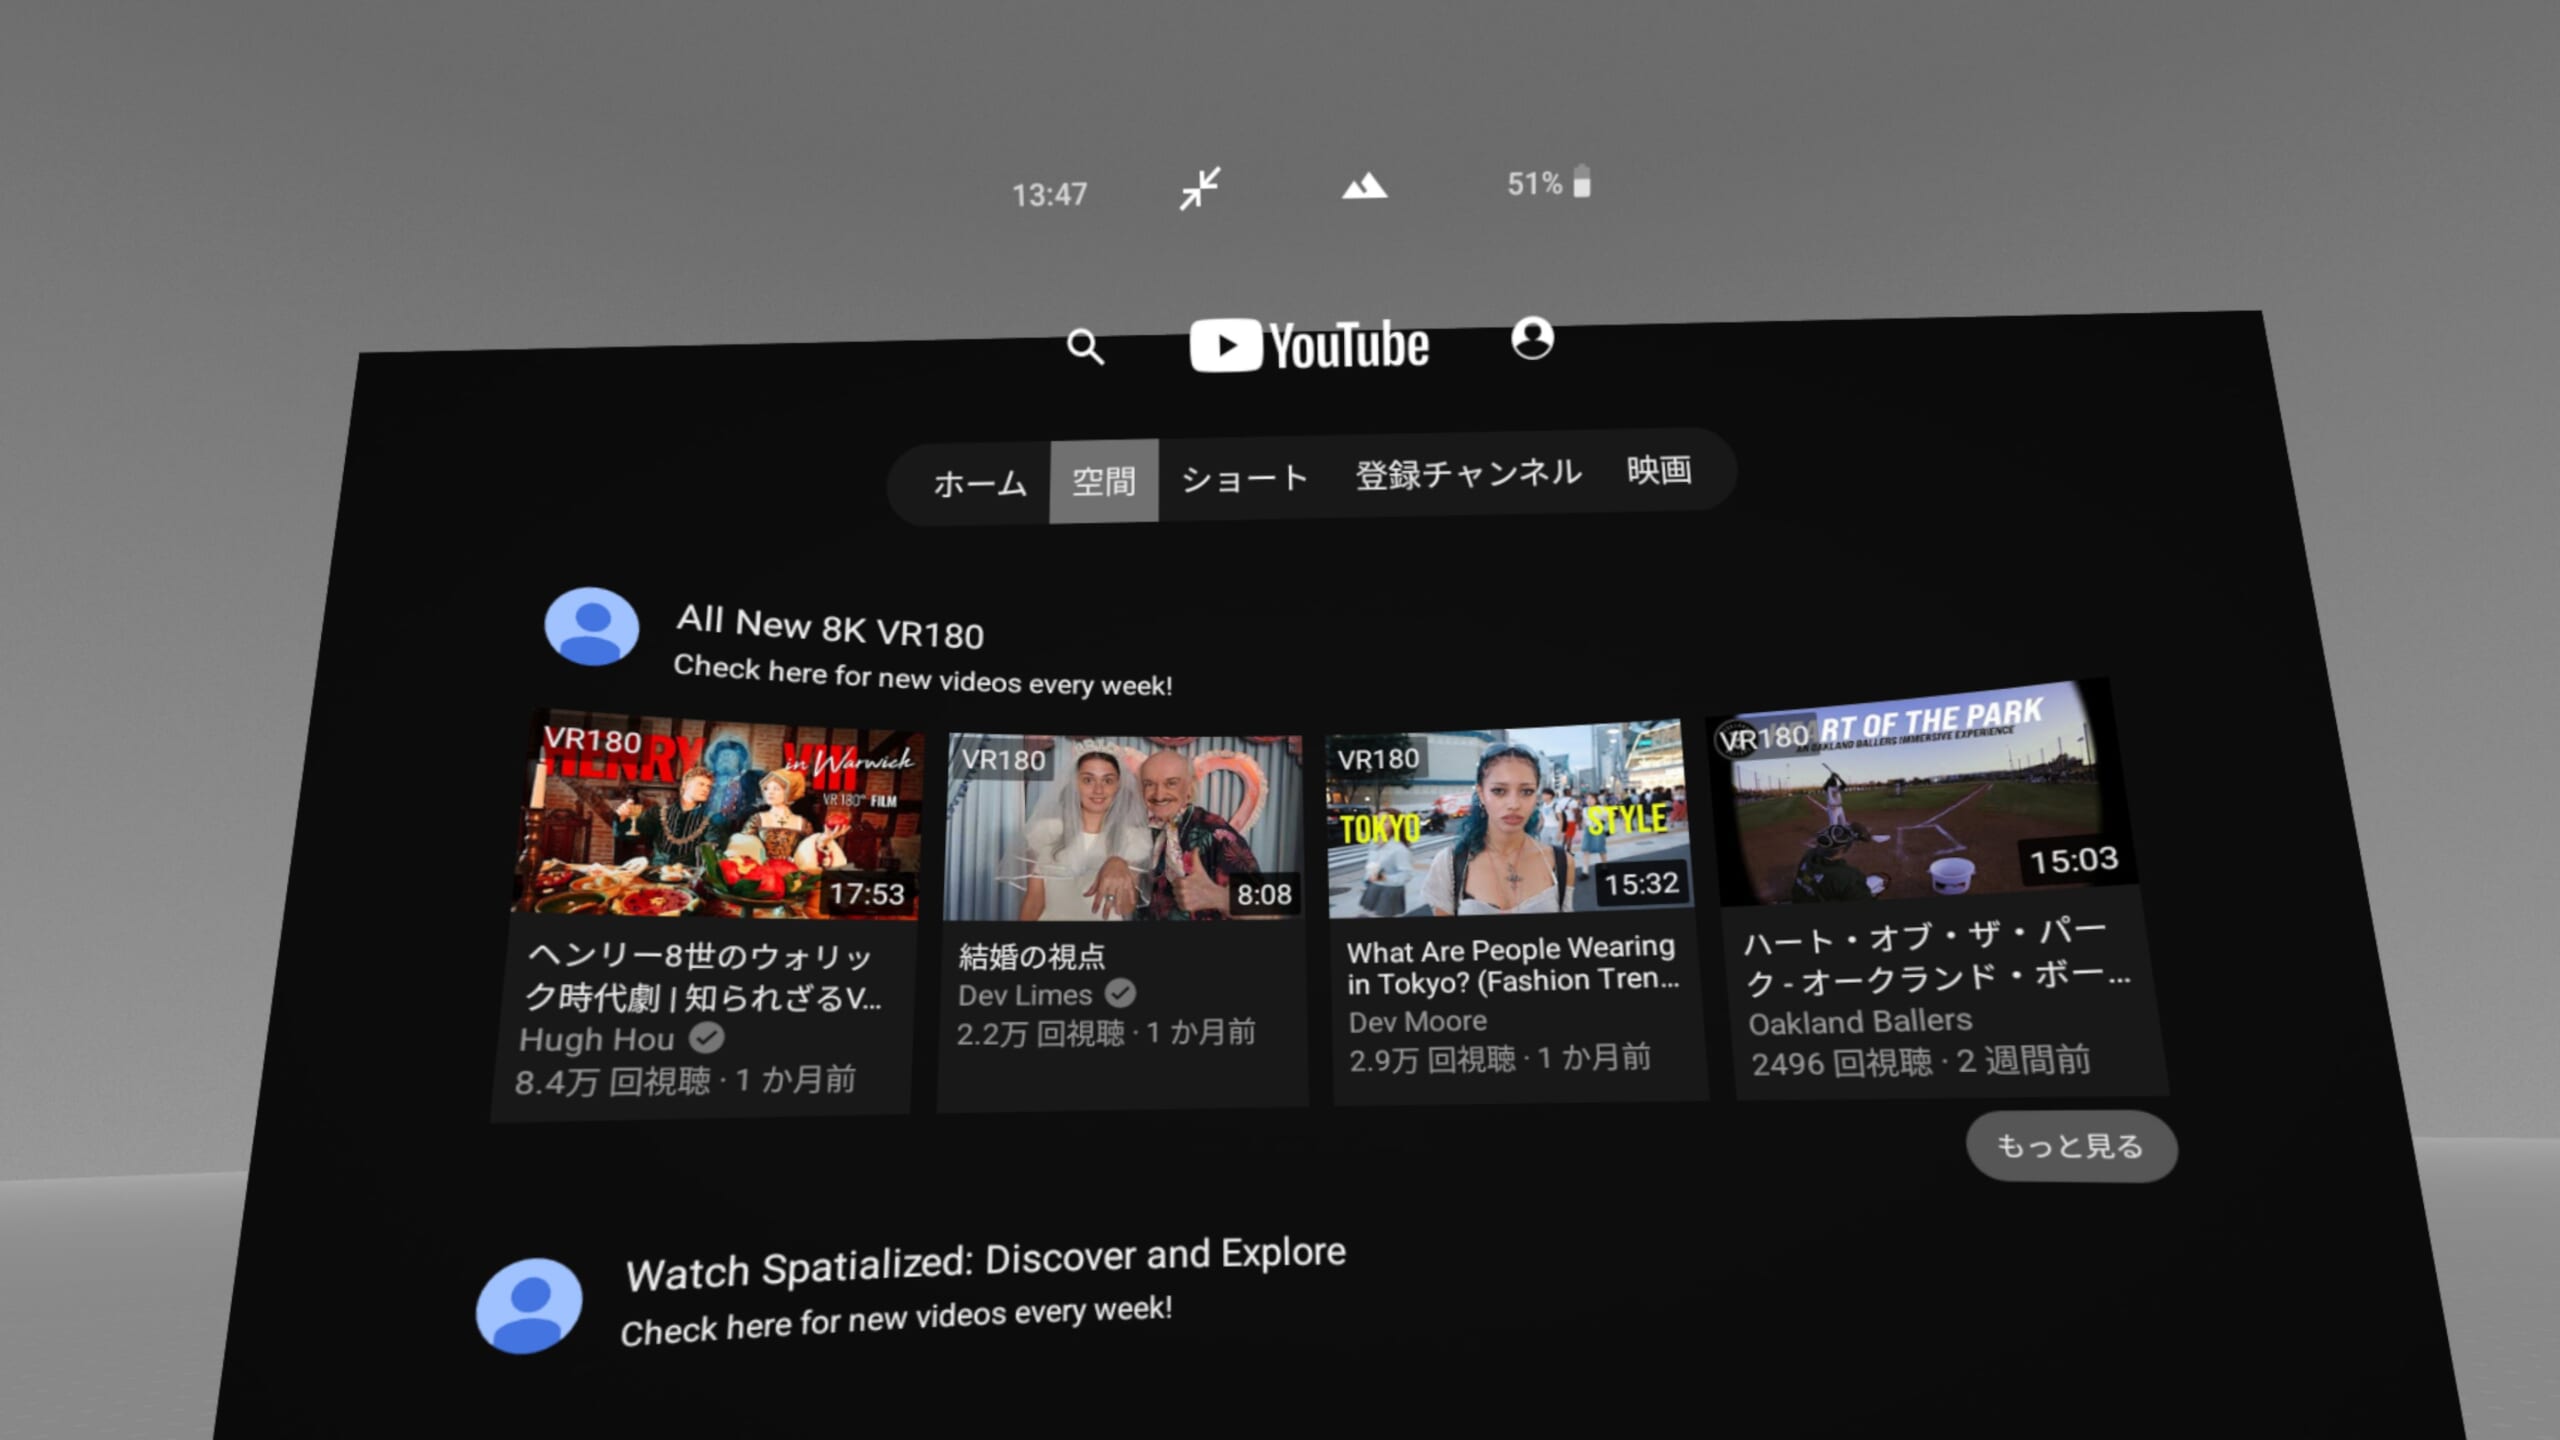Open the ショート tab
2560x1440 pixels.
[1243, 477]
